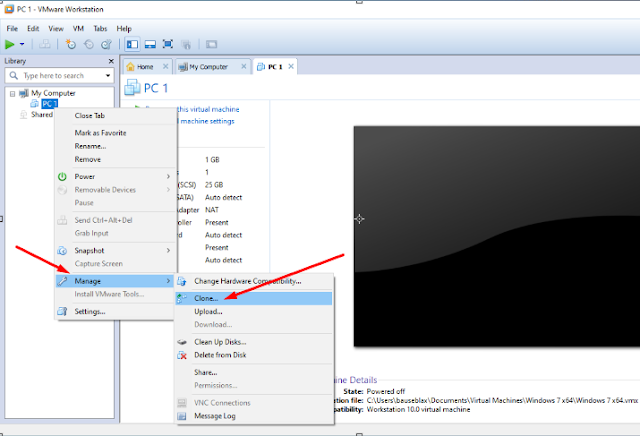
Task: Click the Delete from Disk icon
Action: coord(182,355)
